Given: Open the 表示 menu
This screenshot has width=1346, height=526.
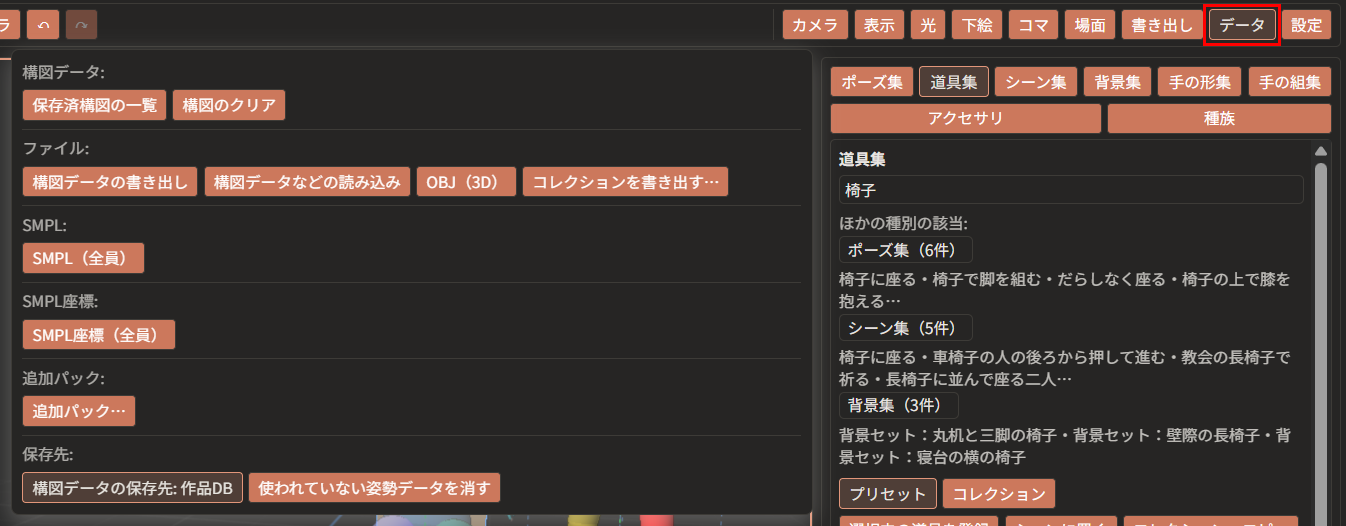Looking at the screenshot, I should coord(879,25).
